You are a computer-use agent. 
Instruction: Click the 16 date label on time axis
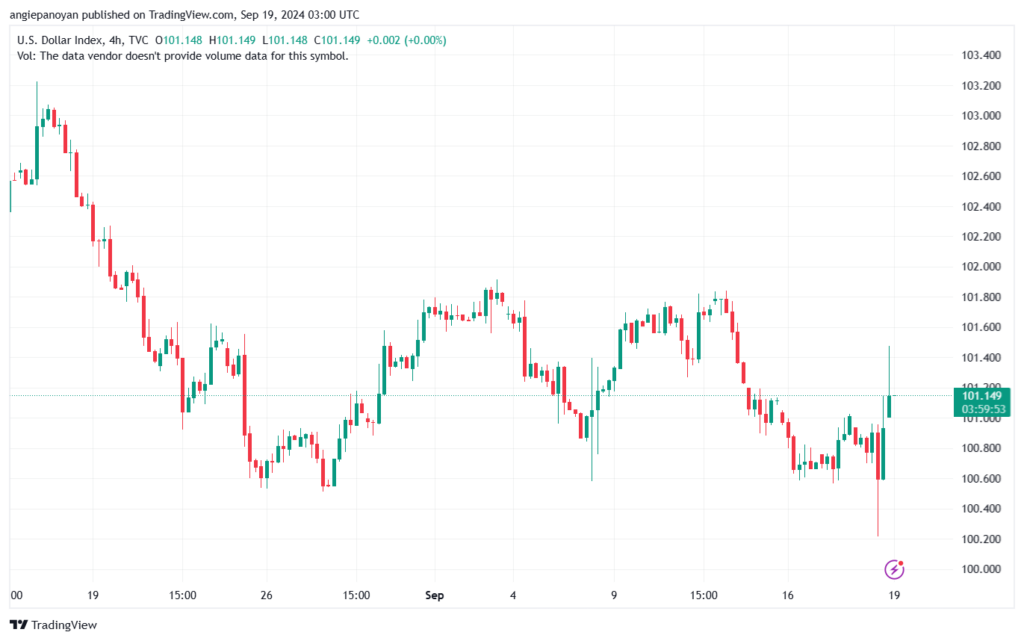pos(788,596)
